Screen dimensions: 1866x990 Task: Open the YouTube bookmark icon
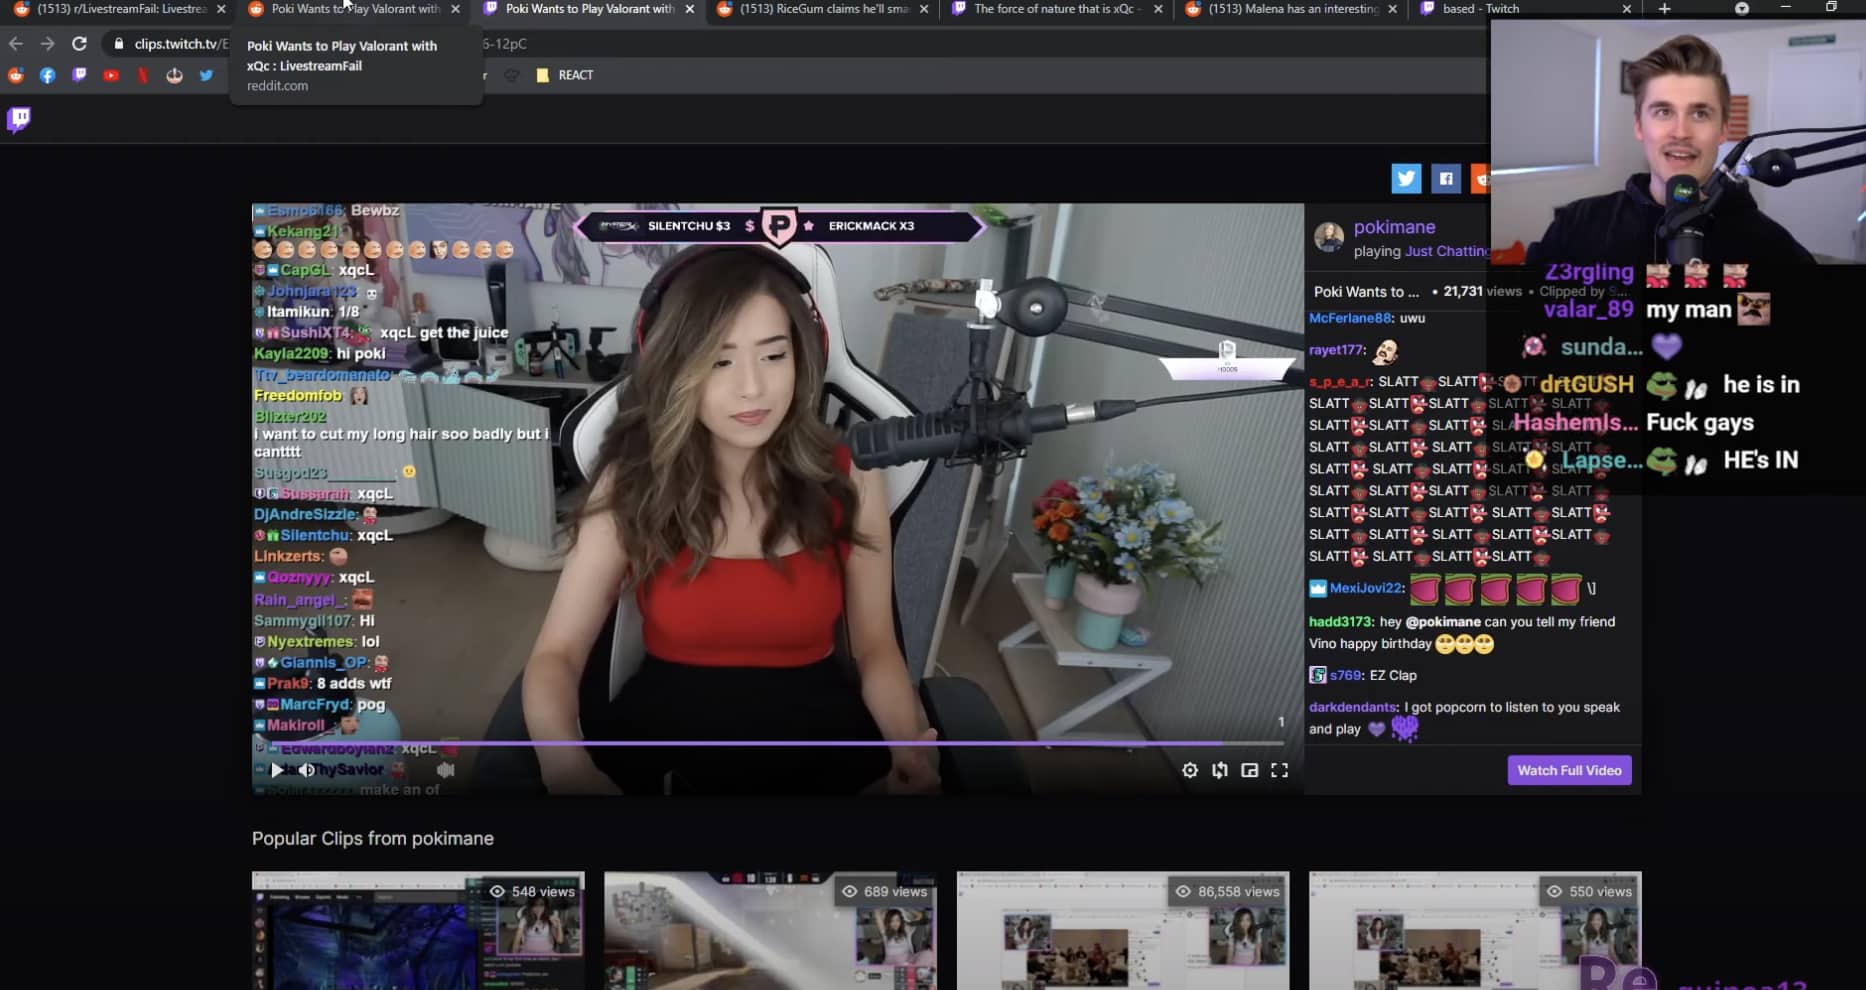click(111, 75)
